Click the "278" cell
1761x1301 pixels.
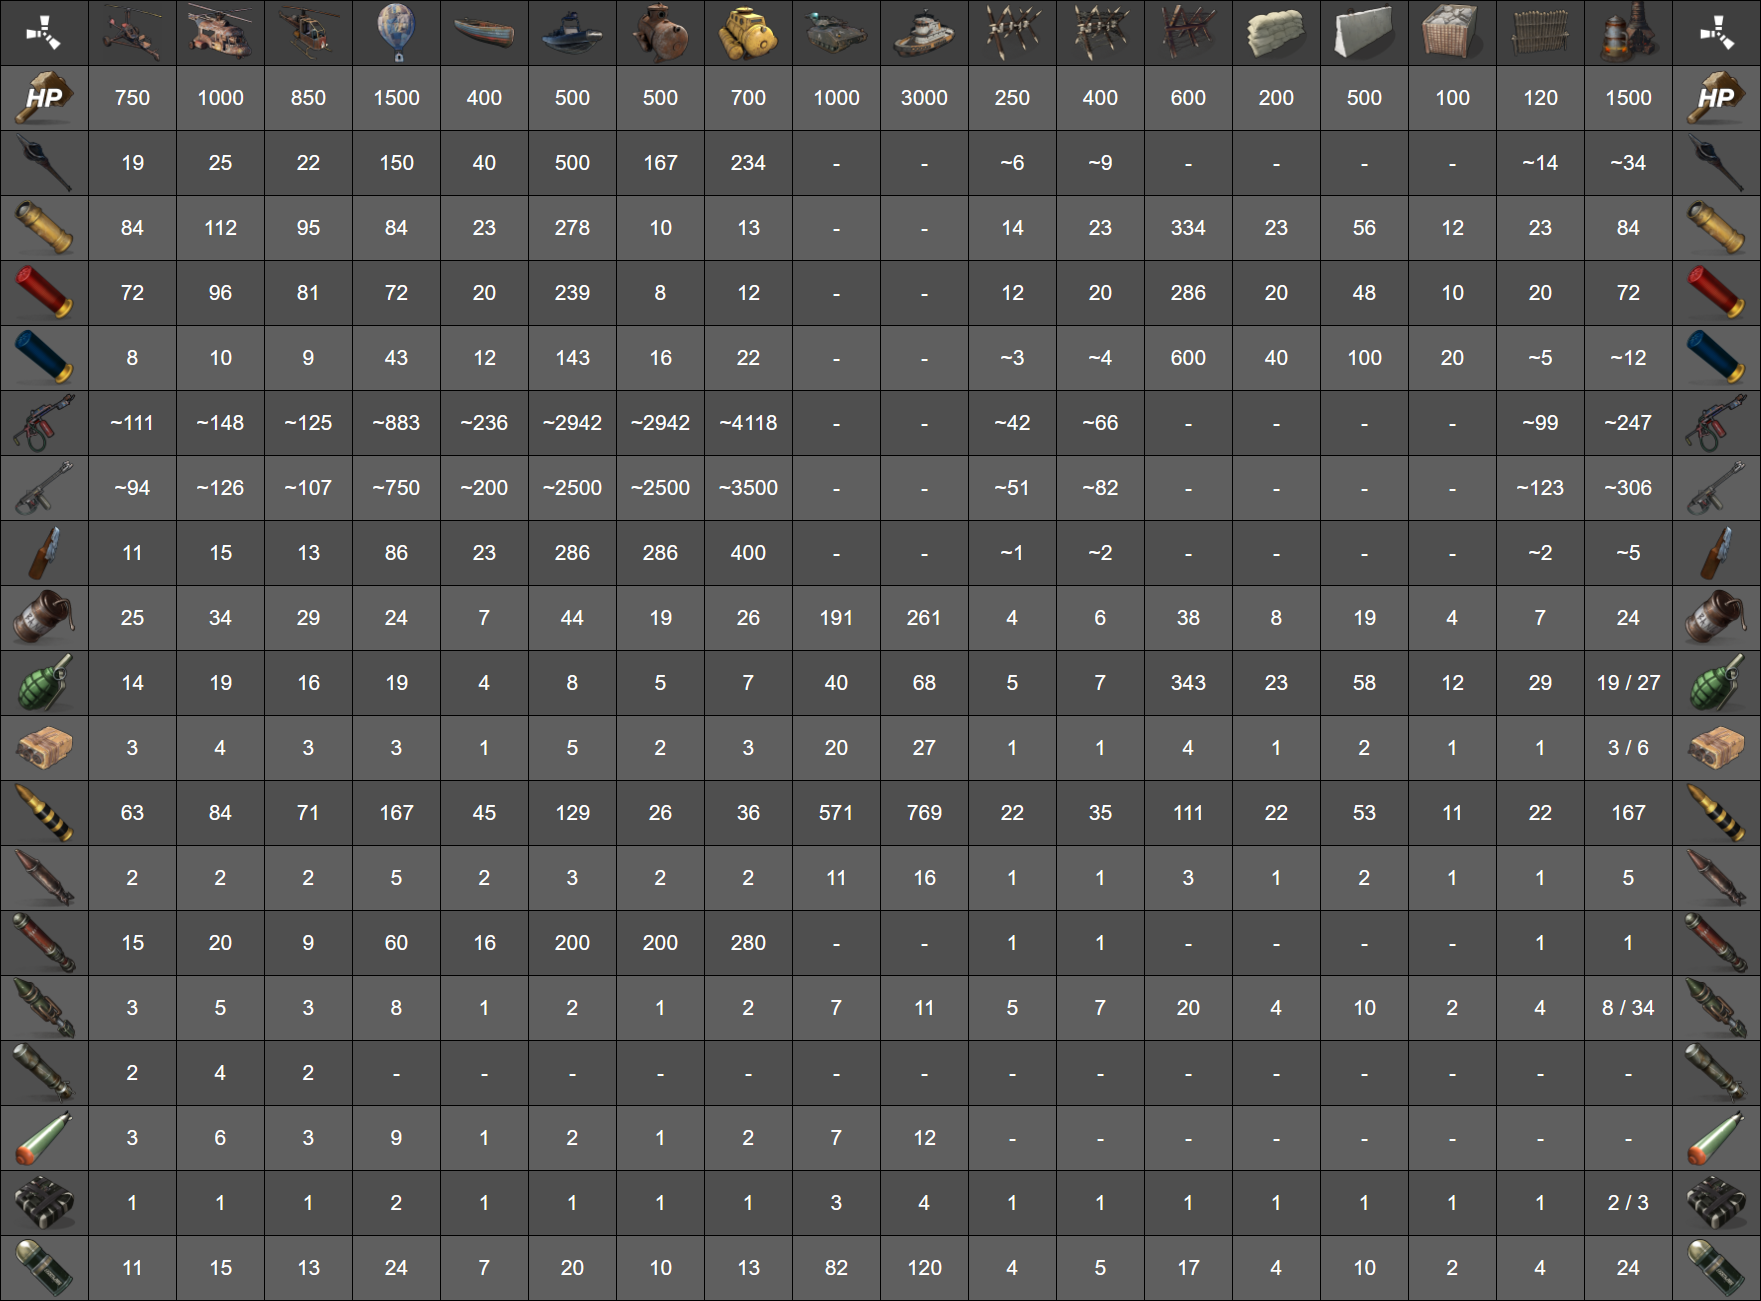572,228
